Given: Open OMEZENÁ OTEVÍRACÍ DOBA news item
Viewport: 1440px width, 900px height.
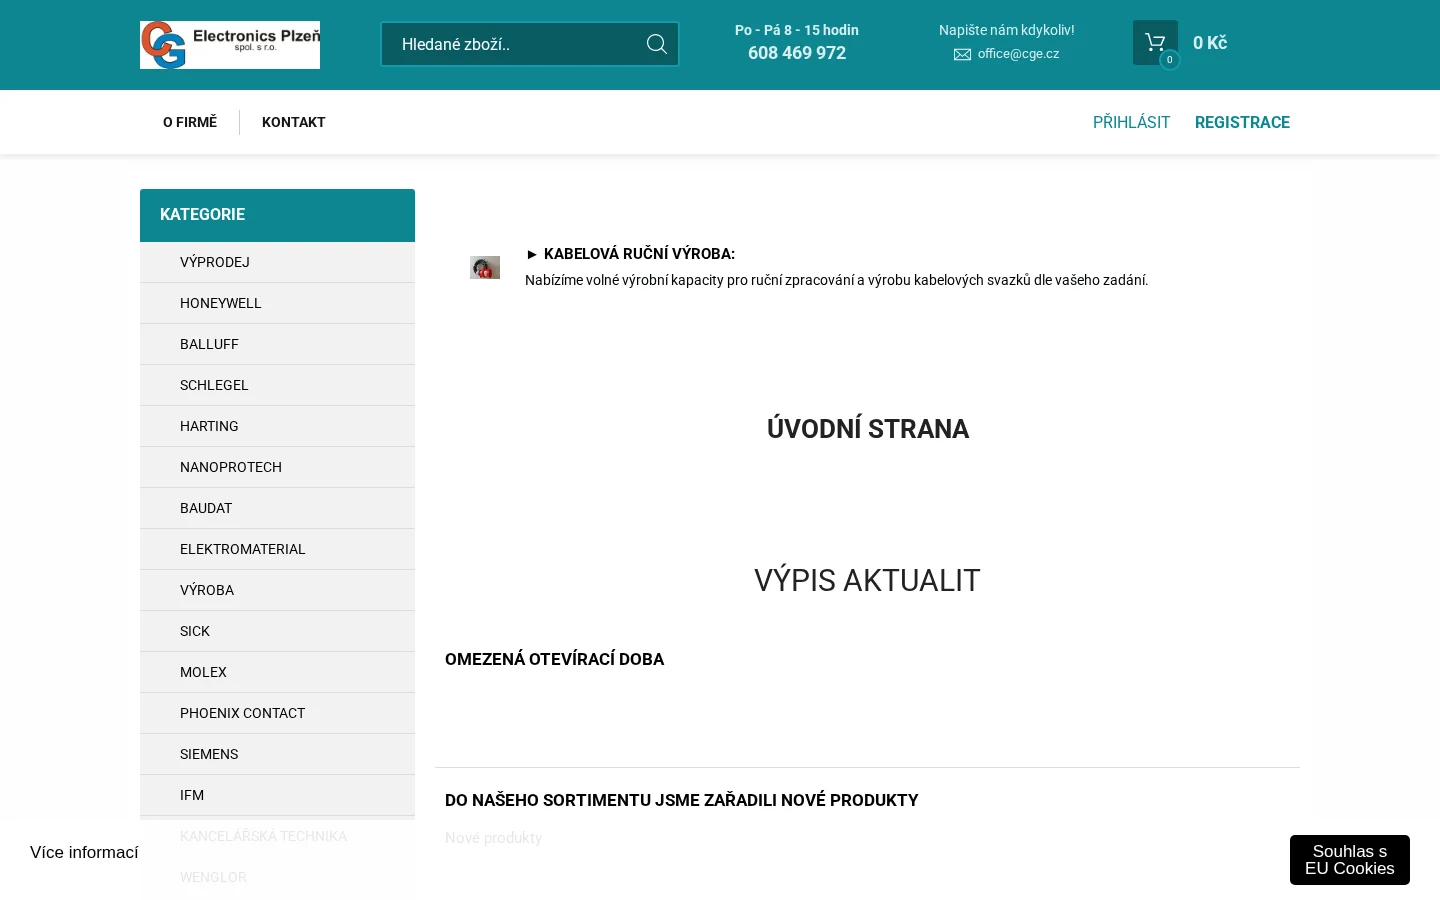Looking at the screenshot, I should point(554,659).
